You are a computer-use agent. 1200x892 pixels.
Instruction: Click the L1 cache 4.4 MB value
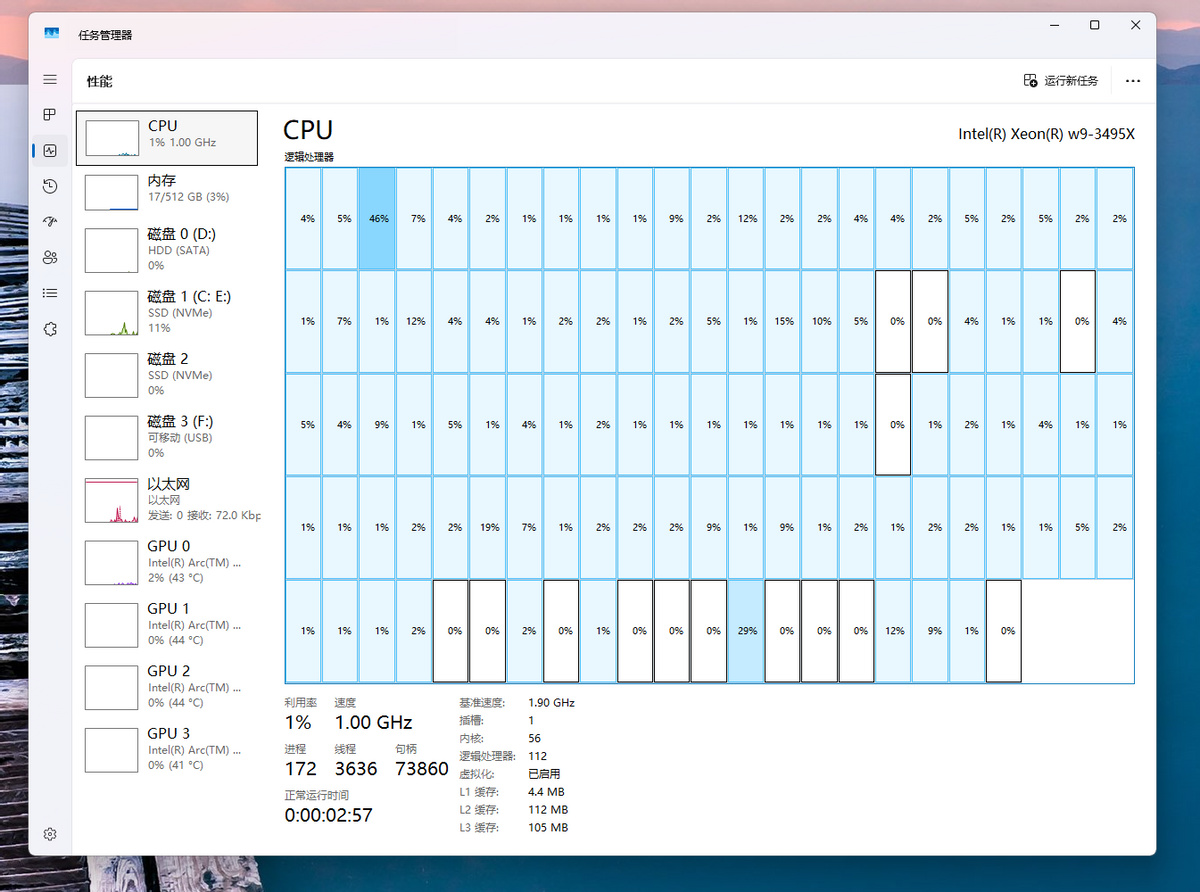click(546, 792)
